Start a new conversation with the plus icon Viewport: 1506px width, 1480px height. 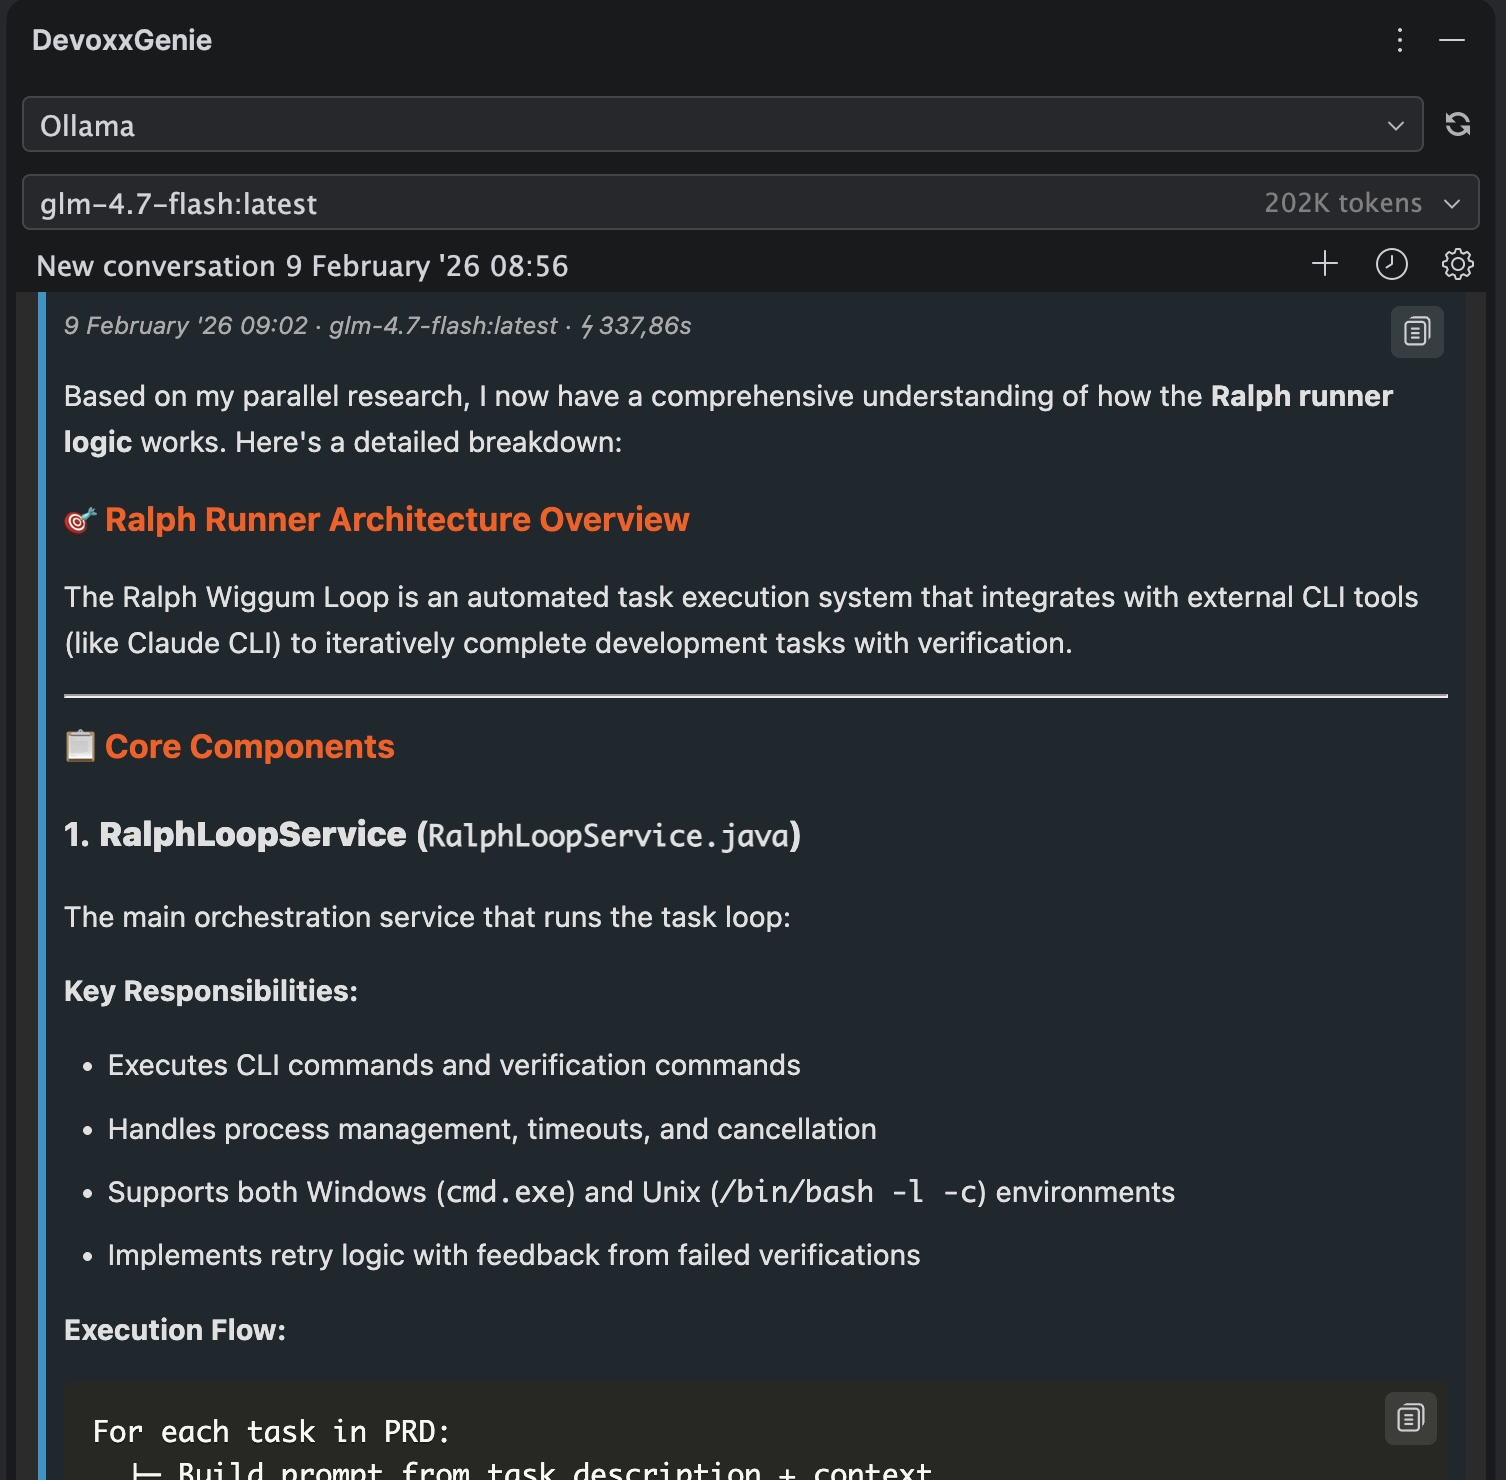click(1324, 264)
